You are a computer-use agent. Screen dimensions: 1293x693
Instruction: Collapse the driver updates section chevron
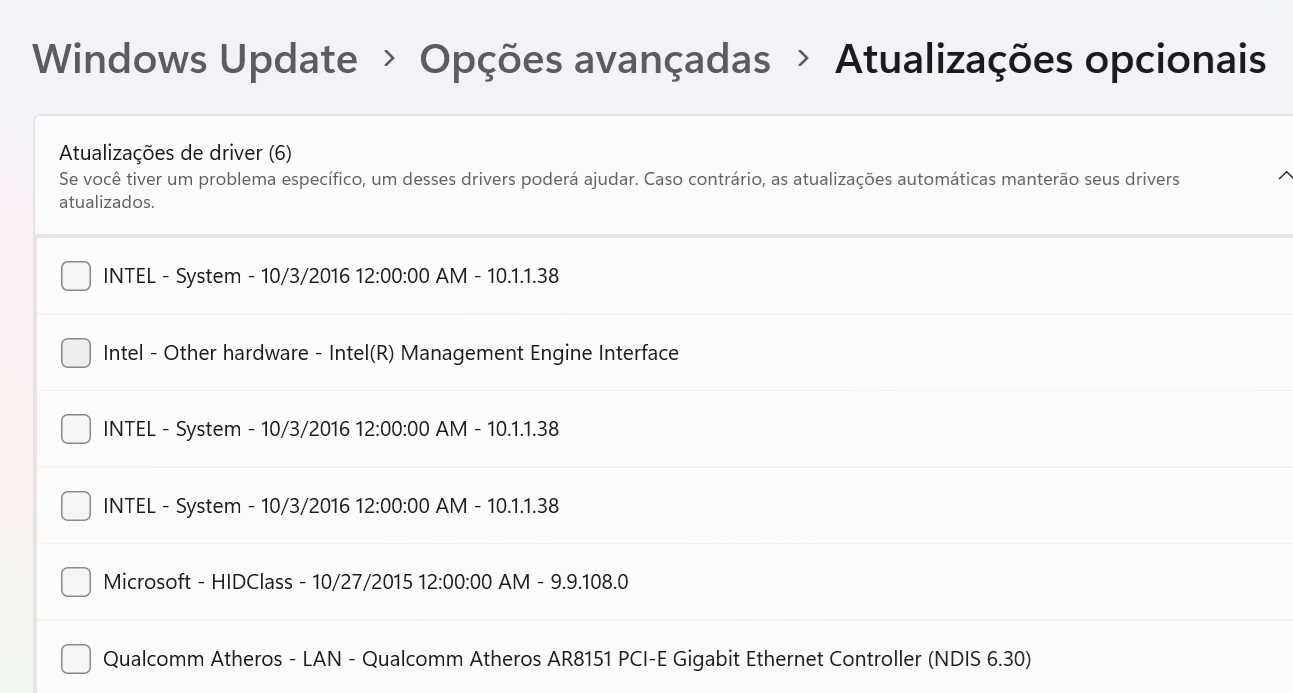point(1284,177)
